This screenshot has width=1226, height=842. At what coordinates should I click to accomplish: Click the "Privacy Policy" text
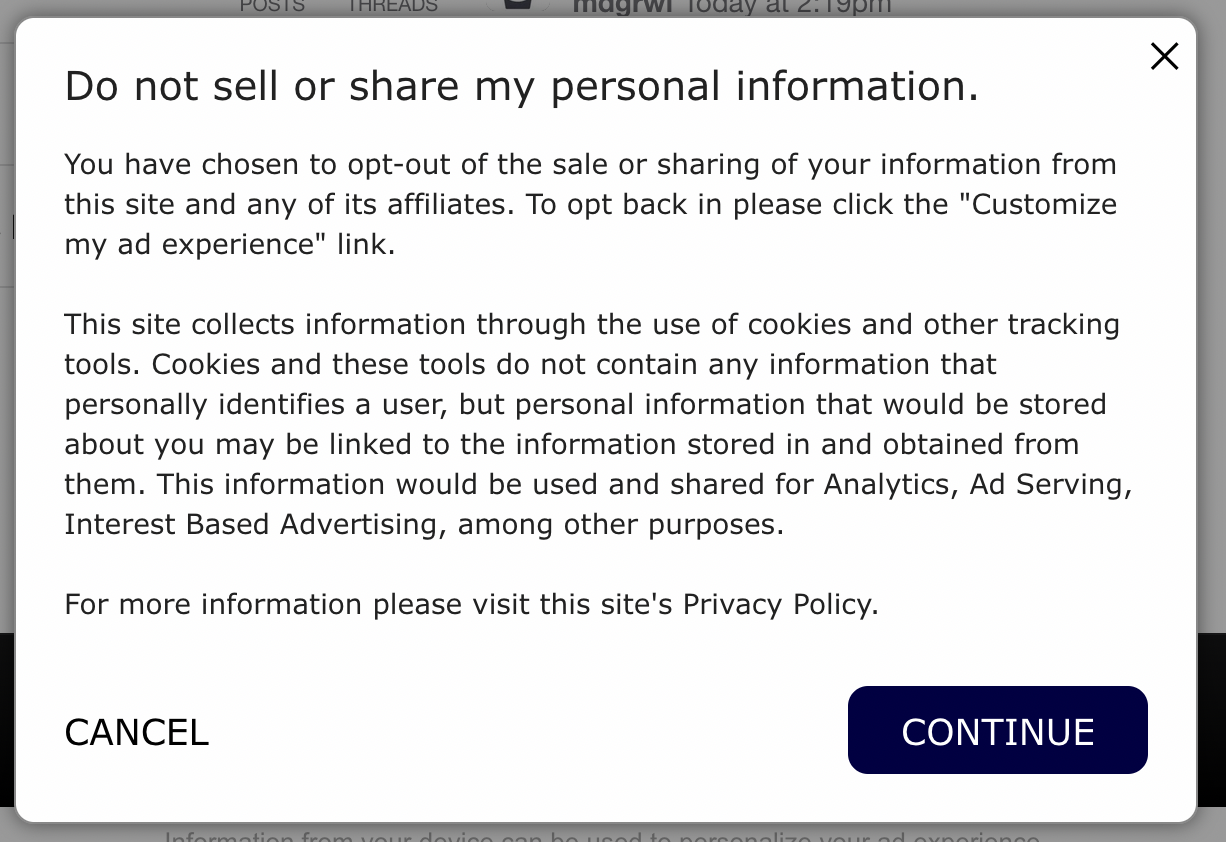tap(778, 604)
